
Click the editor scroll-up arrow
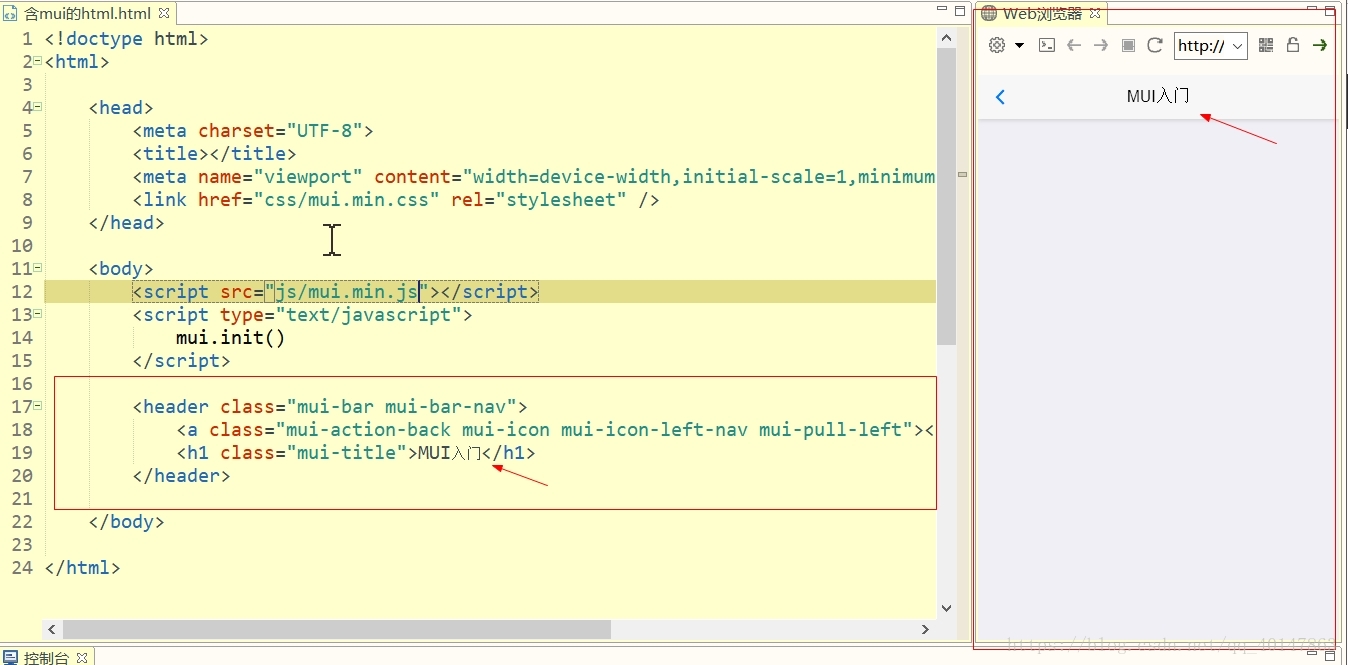(947, 36)
